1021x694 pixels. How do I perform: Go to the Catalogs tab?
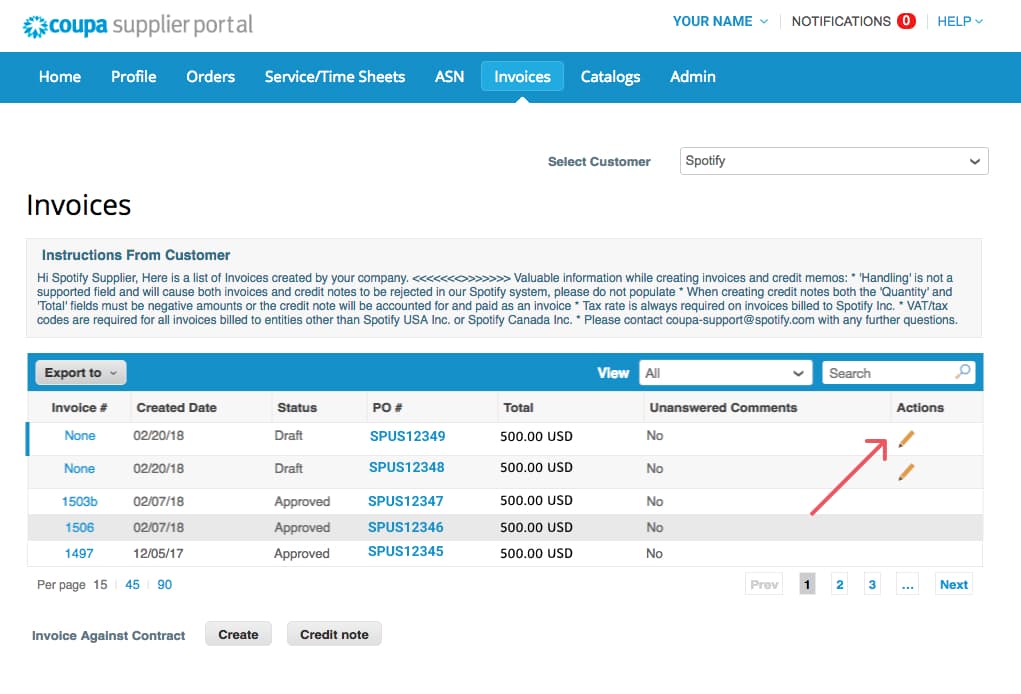coord(610,77)
